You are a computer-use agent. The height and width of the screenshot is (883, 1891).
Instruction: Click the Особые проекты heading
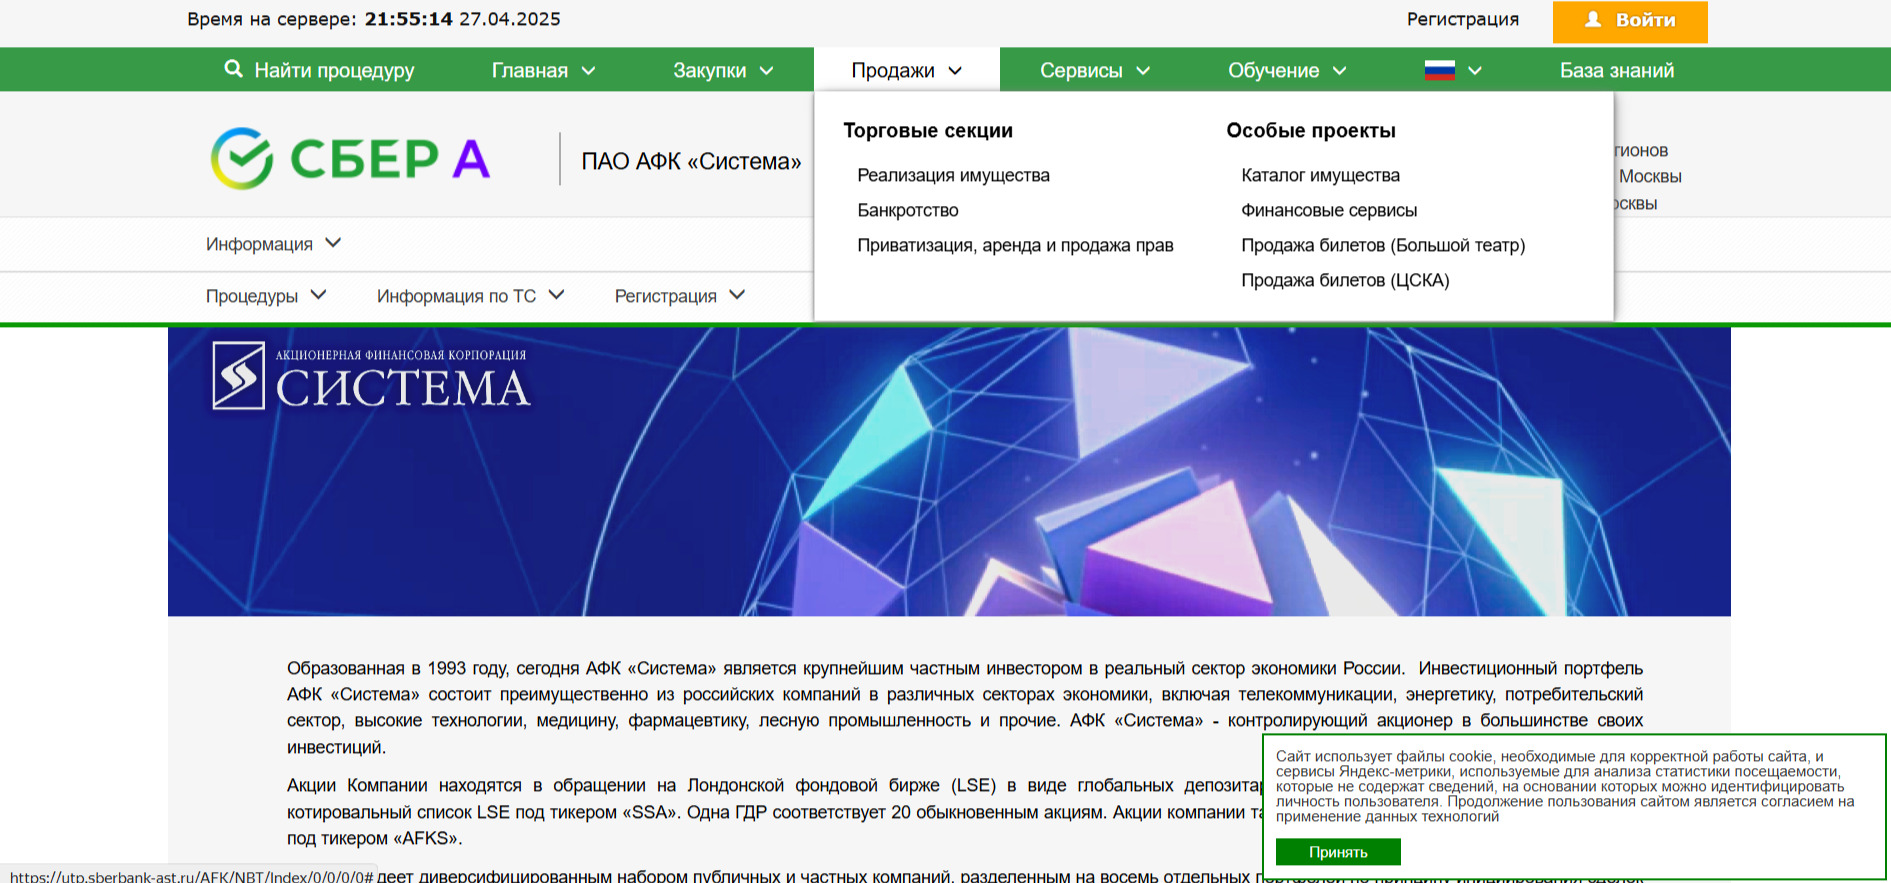1311,130
